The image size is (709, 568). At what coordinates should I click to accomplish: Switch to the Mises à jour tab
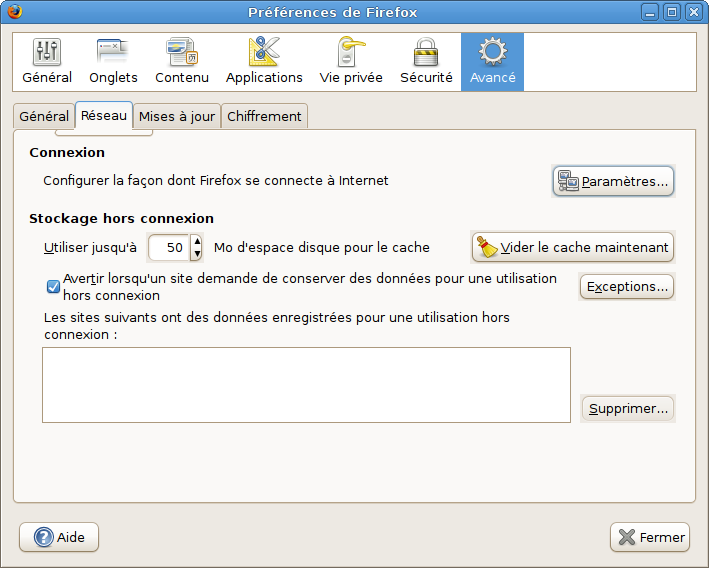177,116
